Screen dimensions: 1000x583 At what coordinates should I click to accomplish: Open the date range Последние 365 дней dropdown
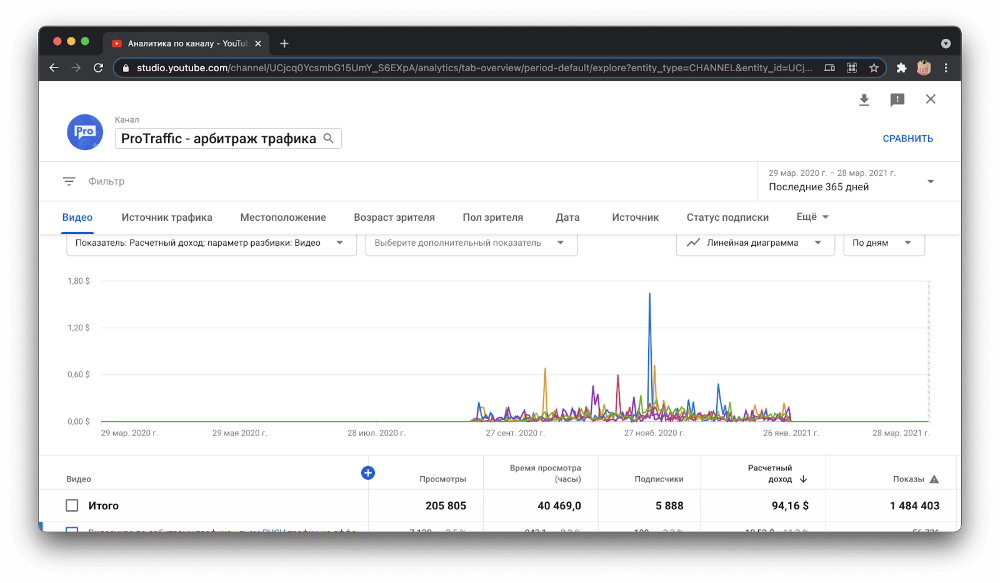tap(851, 181)
